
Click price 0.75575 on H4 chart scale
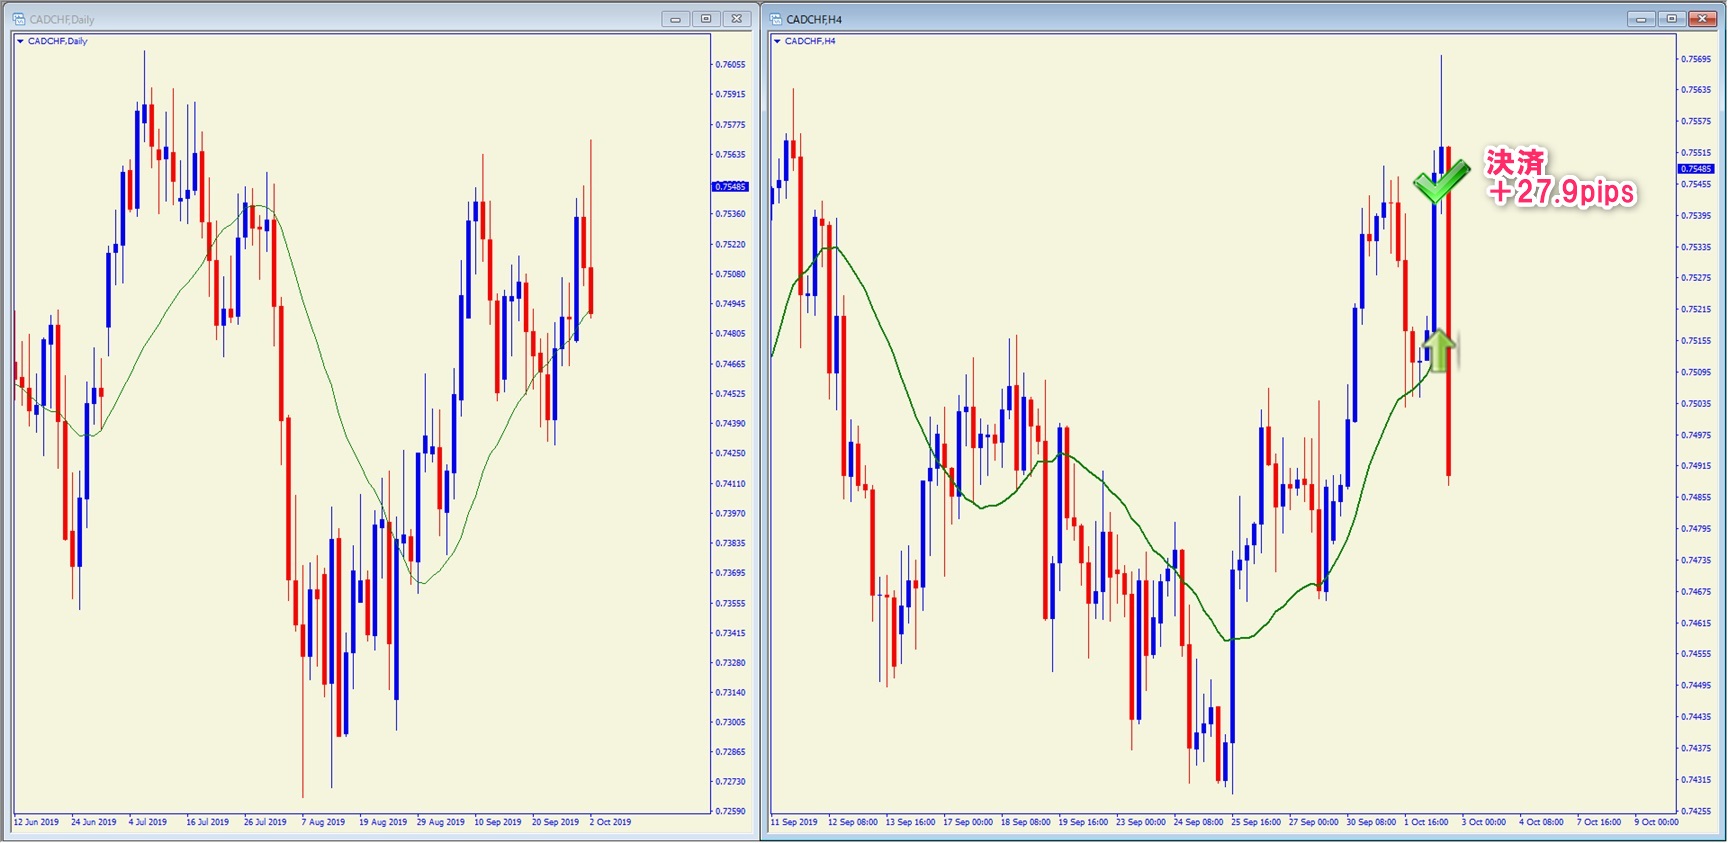click(x=1696, y=121)
